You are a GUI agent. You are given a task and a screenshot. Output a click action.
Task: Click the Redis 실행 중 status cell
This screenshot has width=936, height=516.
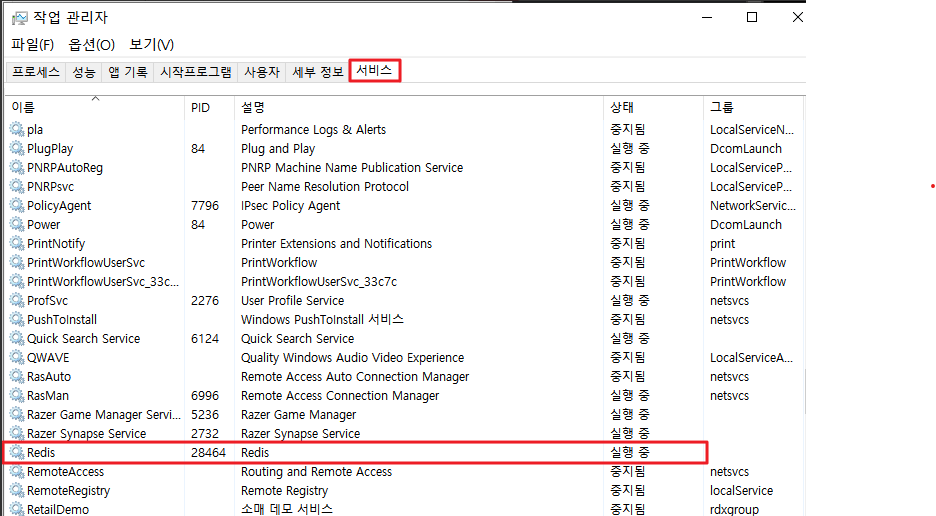coord(630,453)
